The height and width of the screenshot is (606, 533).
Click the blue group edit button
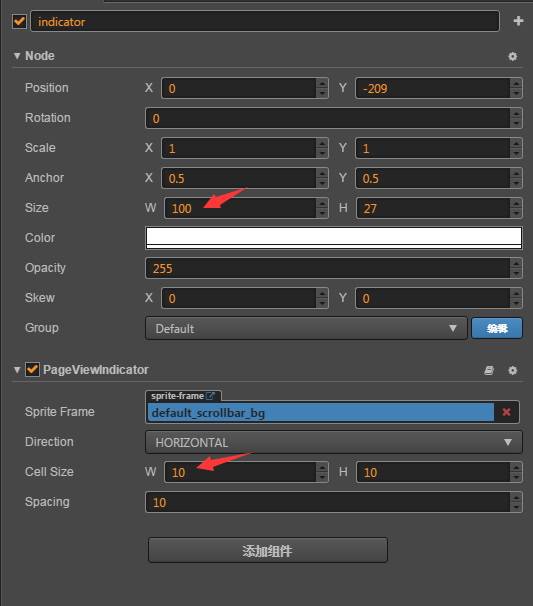[x=497, y=329]
